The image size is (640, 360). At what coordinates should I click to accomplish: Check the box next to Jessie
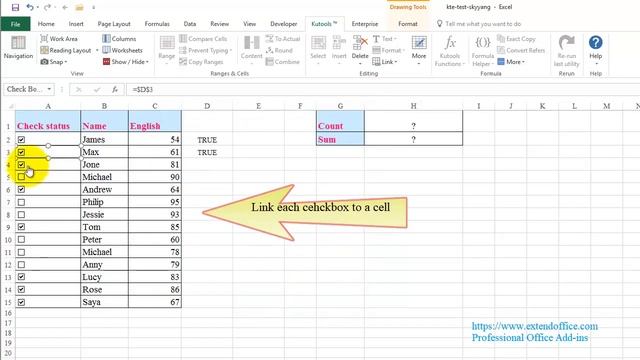point(21,215)
